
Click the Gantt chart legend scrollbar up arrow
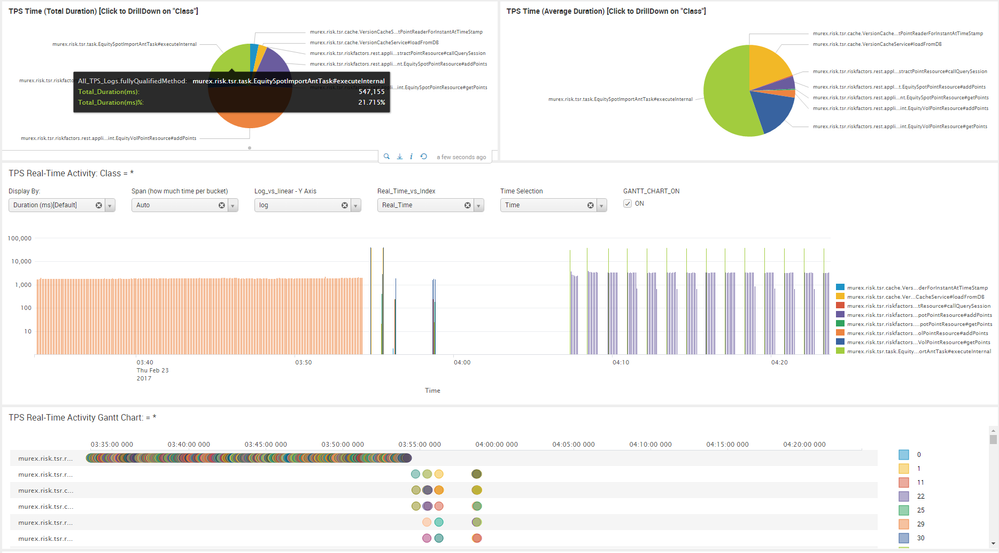point(993,438)
